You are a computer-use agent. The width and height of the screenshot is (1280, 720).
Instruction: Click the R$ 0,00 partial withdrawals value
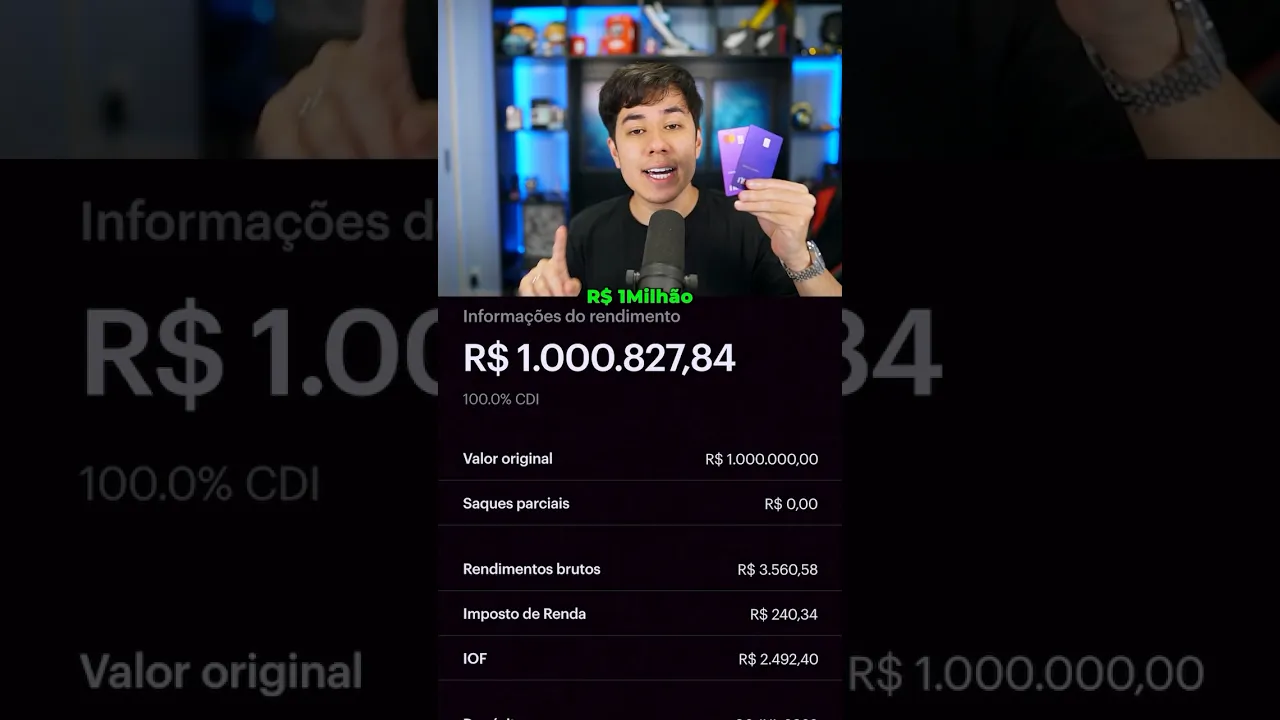[790, 504]
